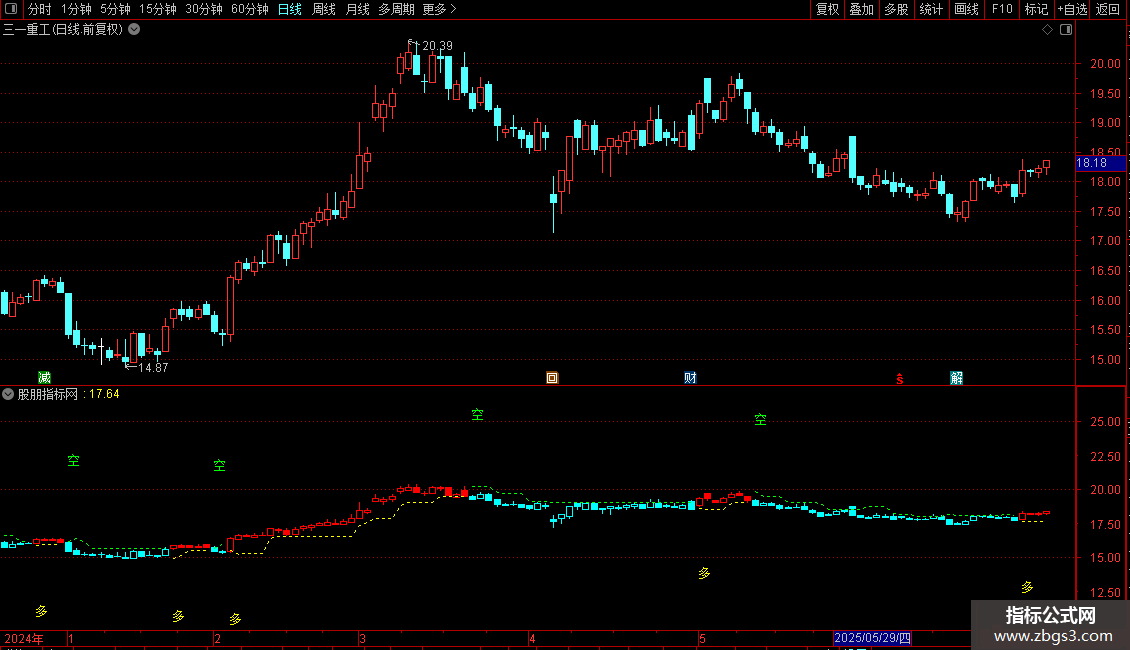The height and width of the screenshot is (650, 1130).
Task: Switch to the 1分钟 period
Action: click(76, 9)
